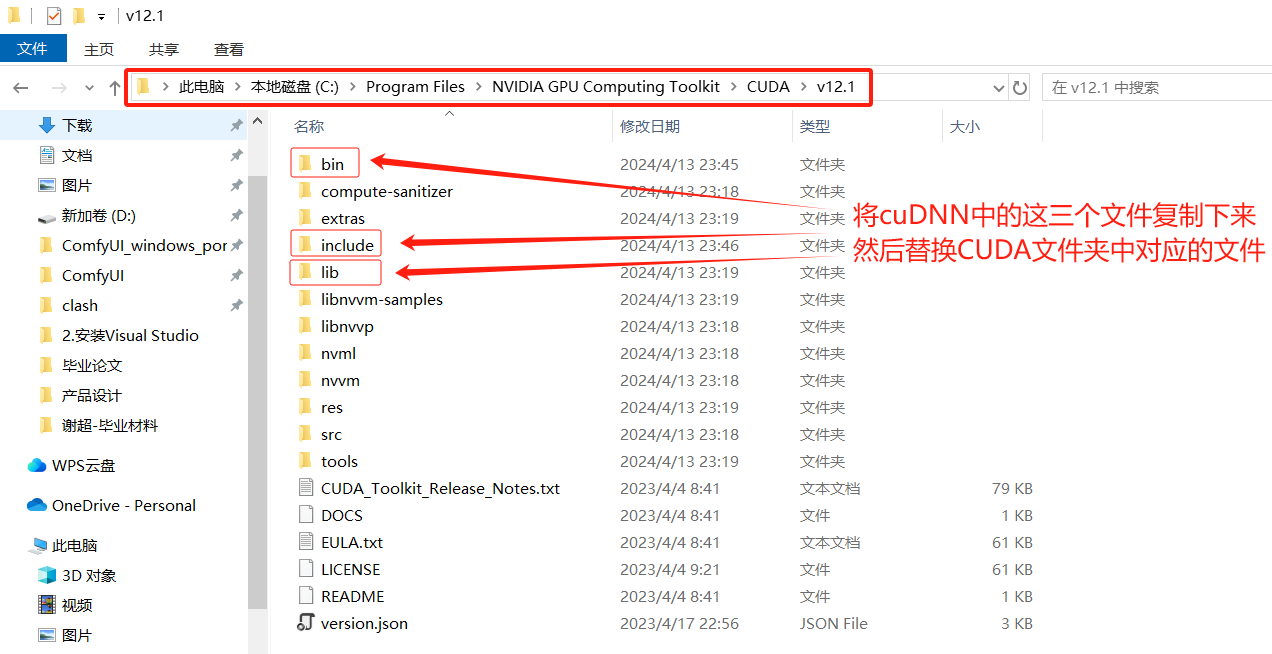The height and width of the screenshot is (654, 1272).
Task: Open the 文件 menu
Action: point(33,48)
